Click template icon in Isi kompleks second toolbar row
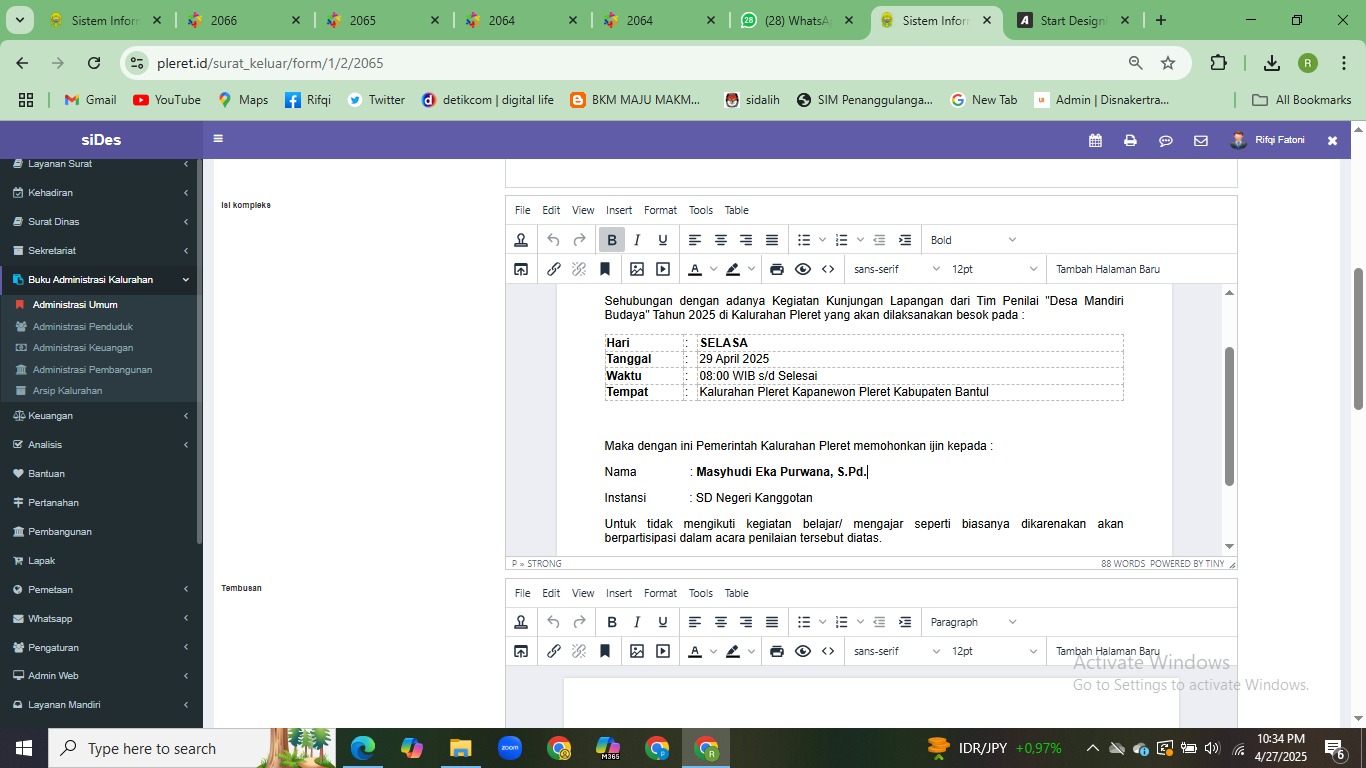Screen dimensions: 1366x768 click(521, 269)
